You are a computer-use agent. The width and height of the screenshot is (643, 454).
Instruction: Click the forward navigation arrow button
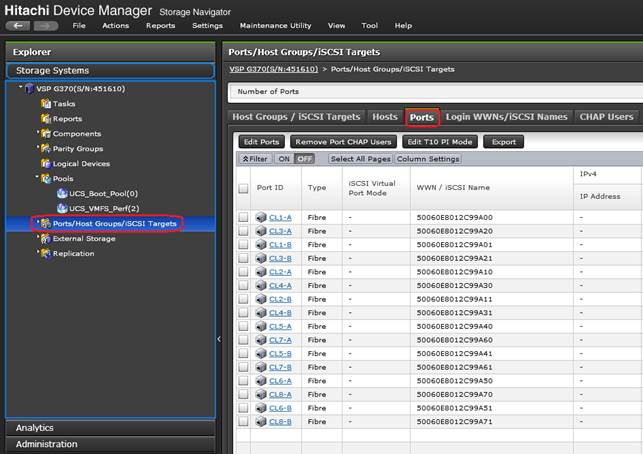click(46, 26)
